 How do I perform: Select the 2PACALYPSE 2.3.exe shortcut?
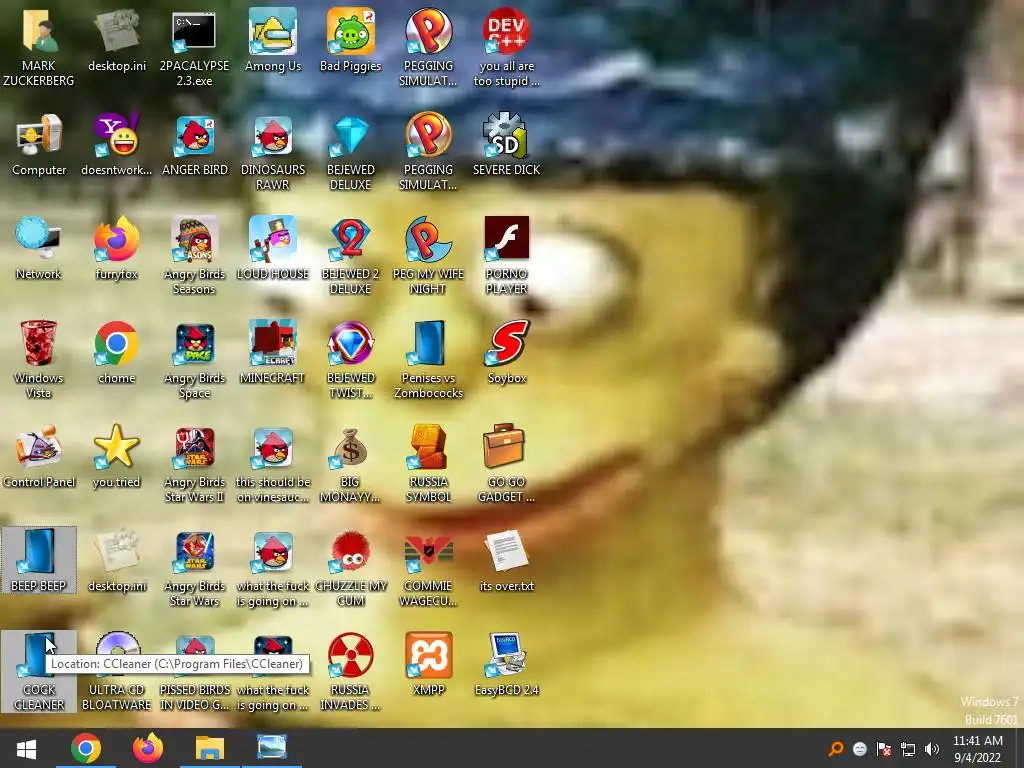coord(194,31)
